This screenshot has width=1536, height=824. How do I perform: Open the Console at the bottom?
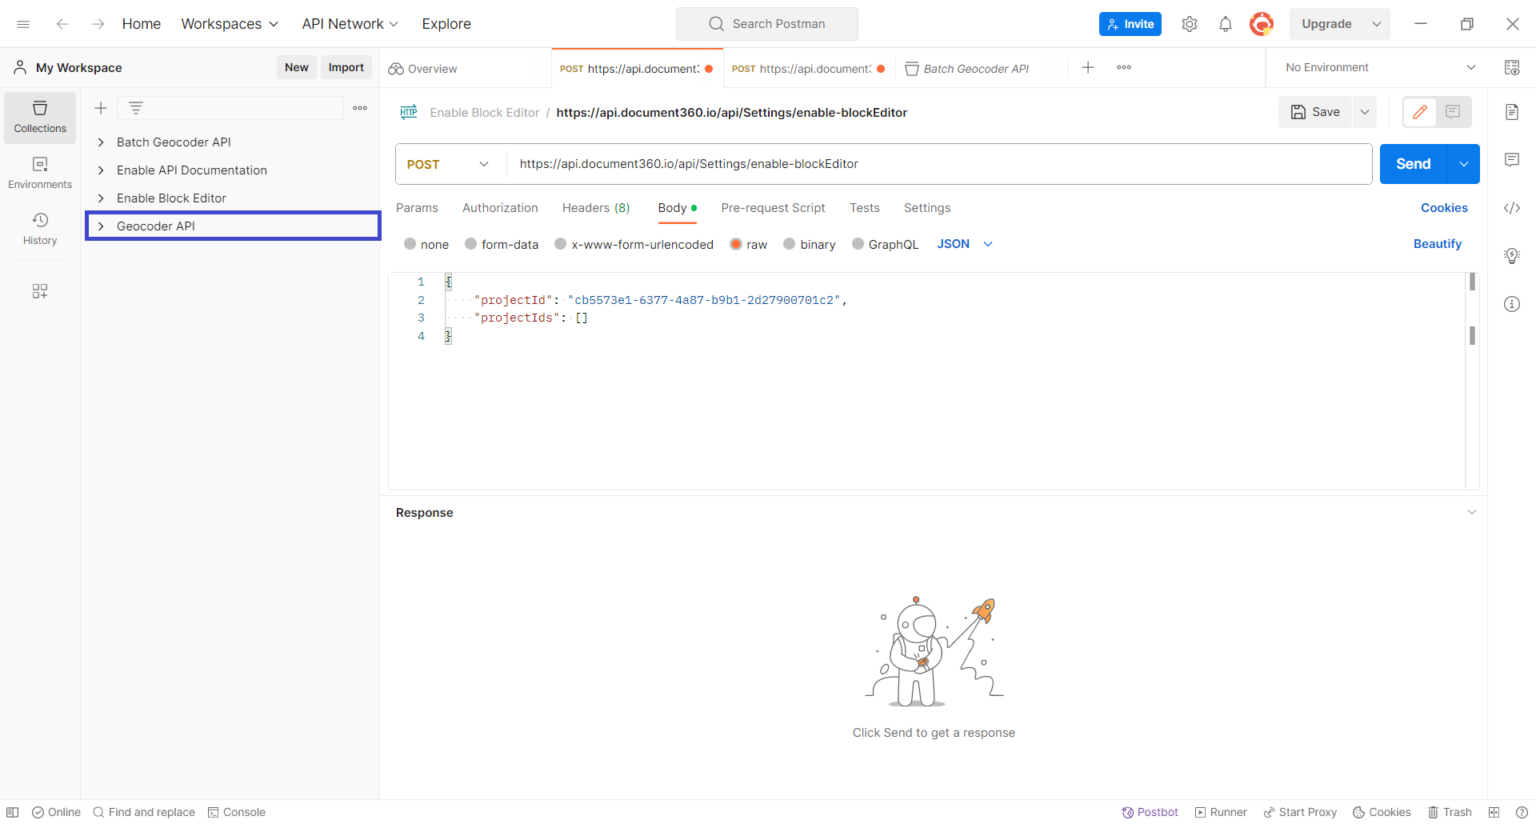pos(237,812)
